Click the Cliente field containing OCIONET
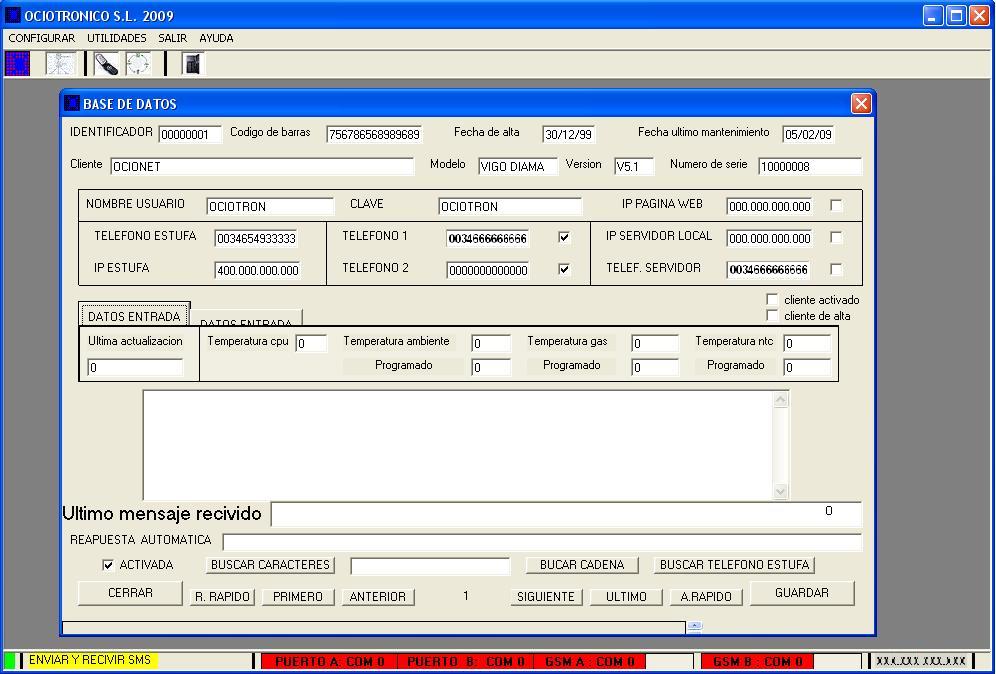This screenshot has width=996, height=674. coord(262,166)
